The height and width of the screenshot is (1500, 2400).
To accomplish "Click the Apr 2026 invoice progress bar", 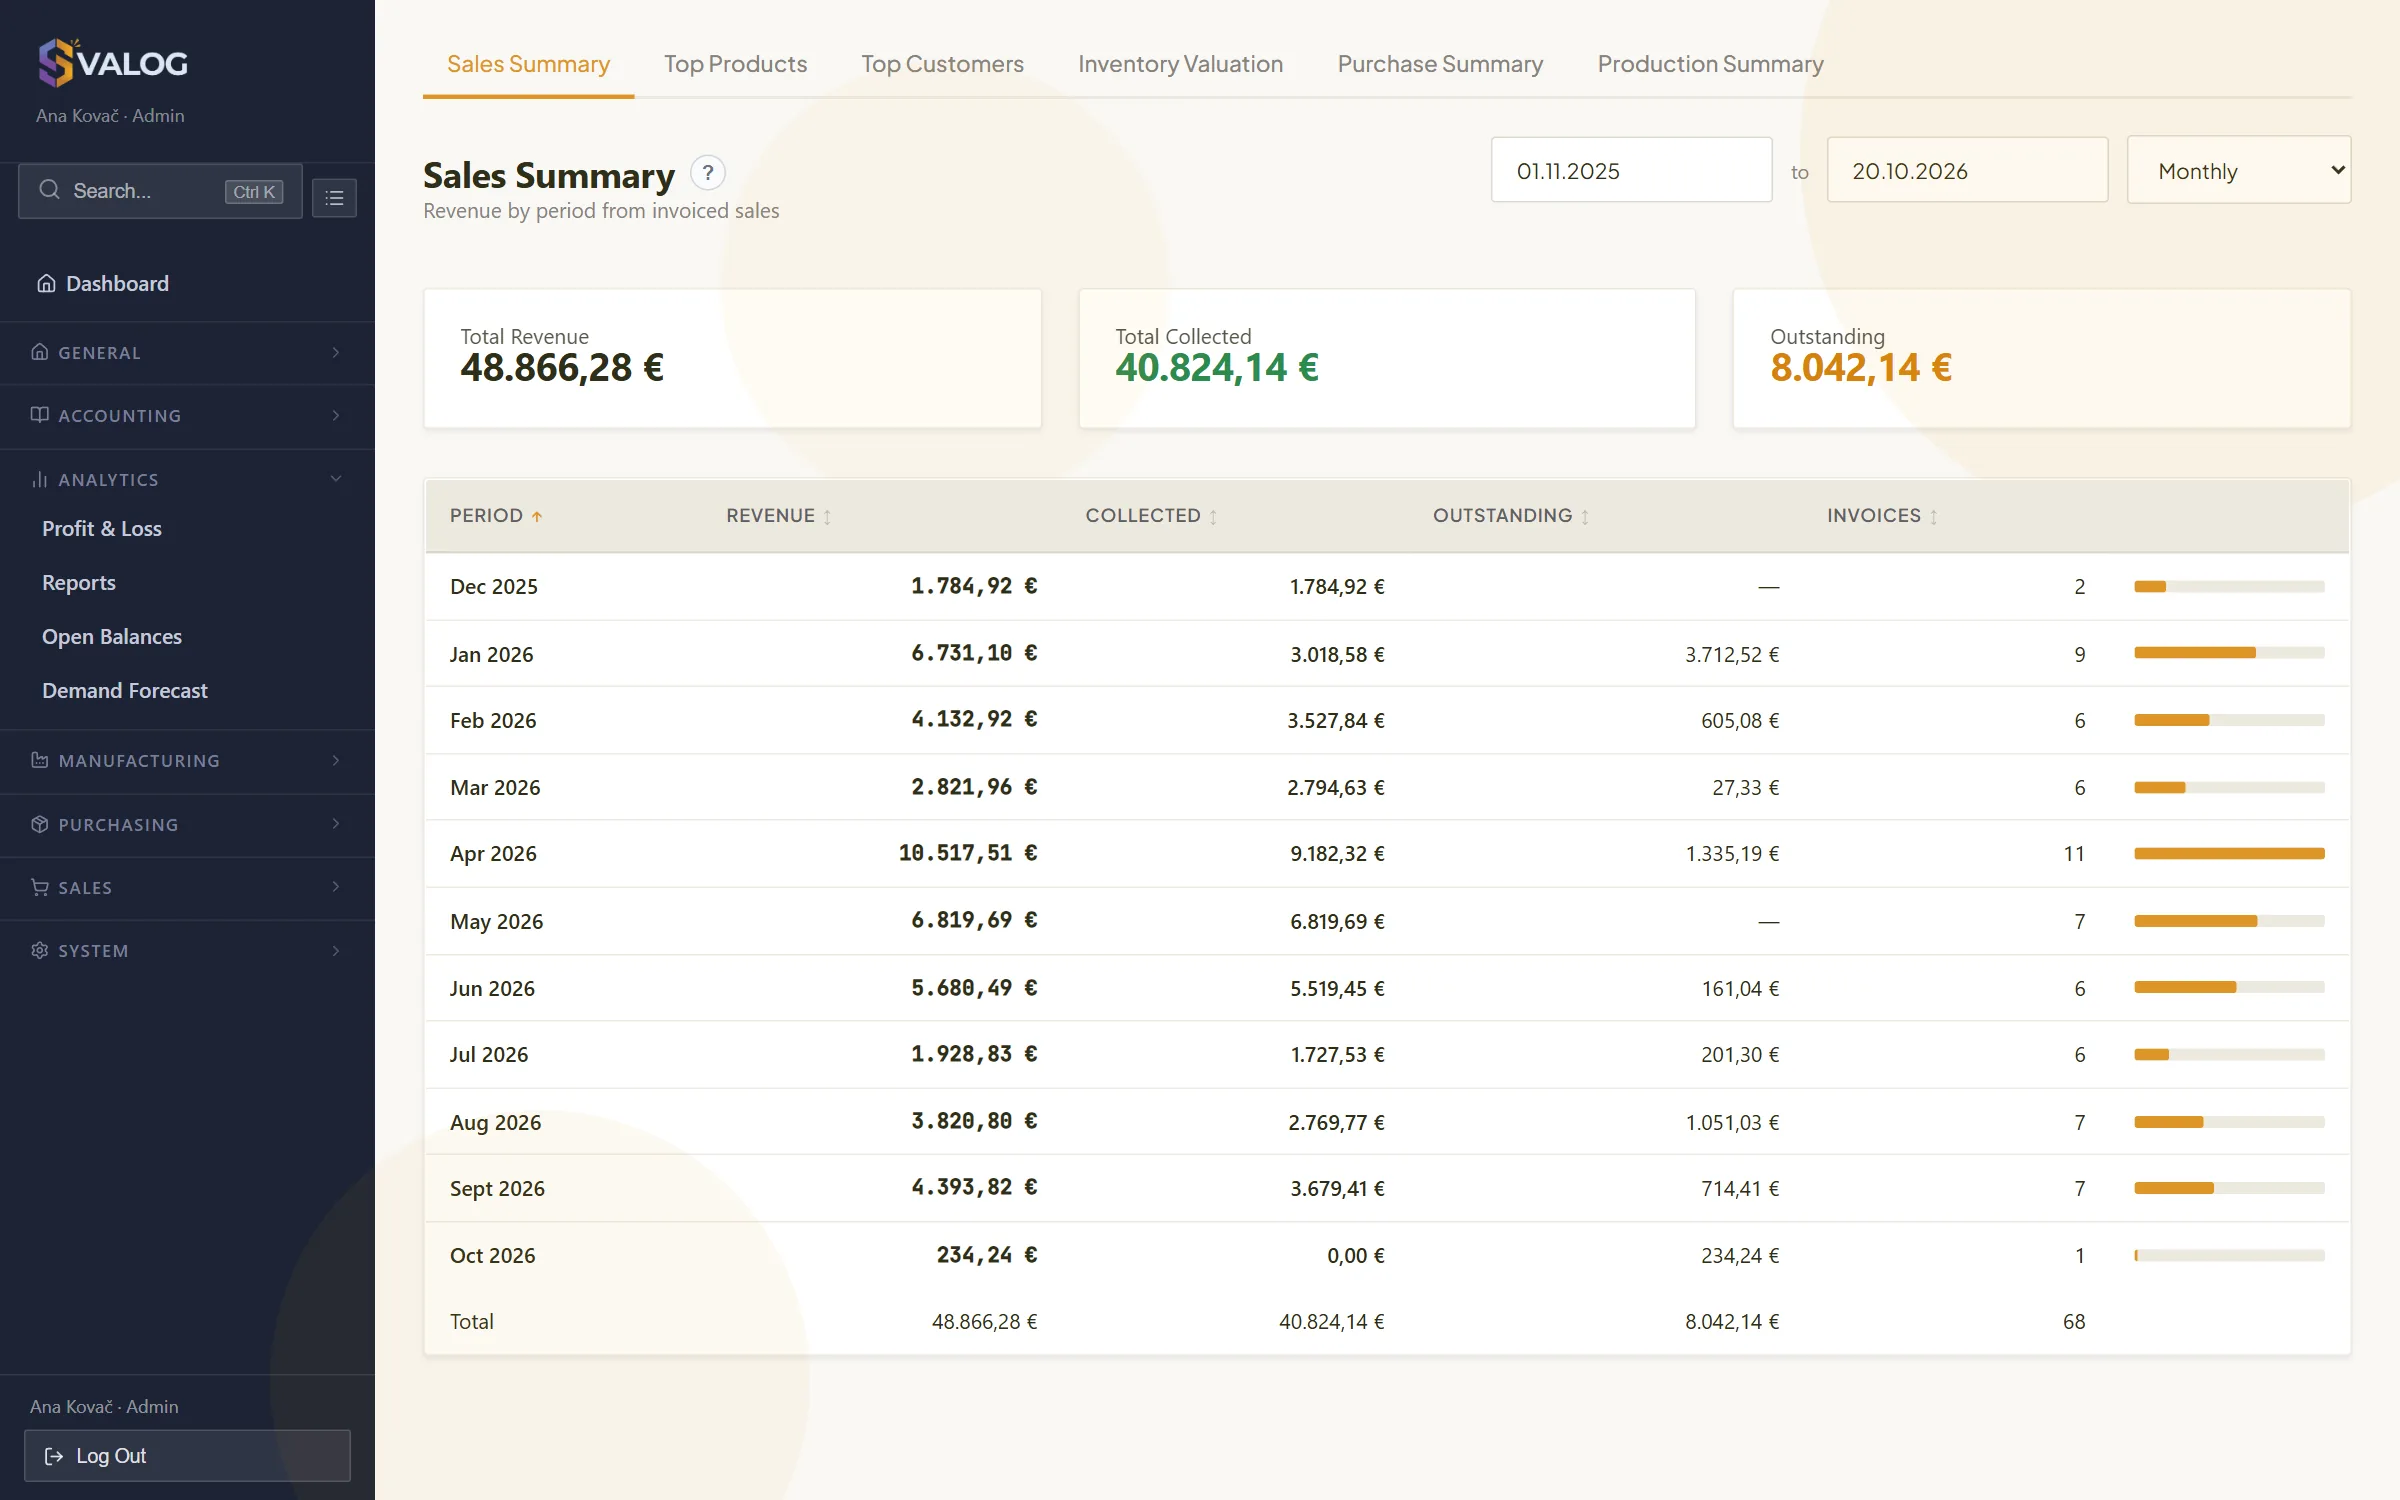I will click(2229, 854).
